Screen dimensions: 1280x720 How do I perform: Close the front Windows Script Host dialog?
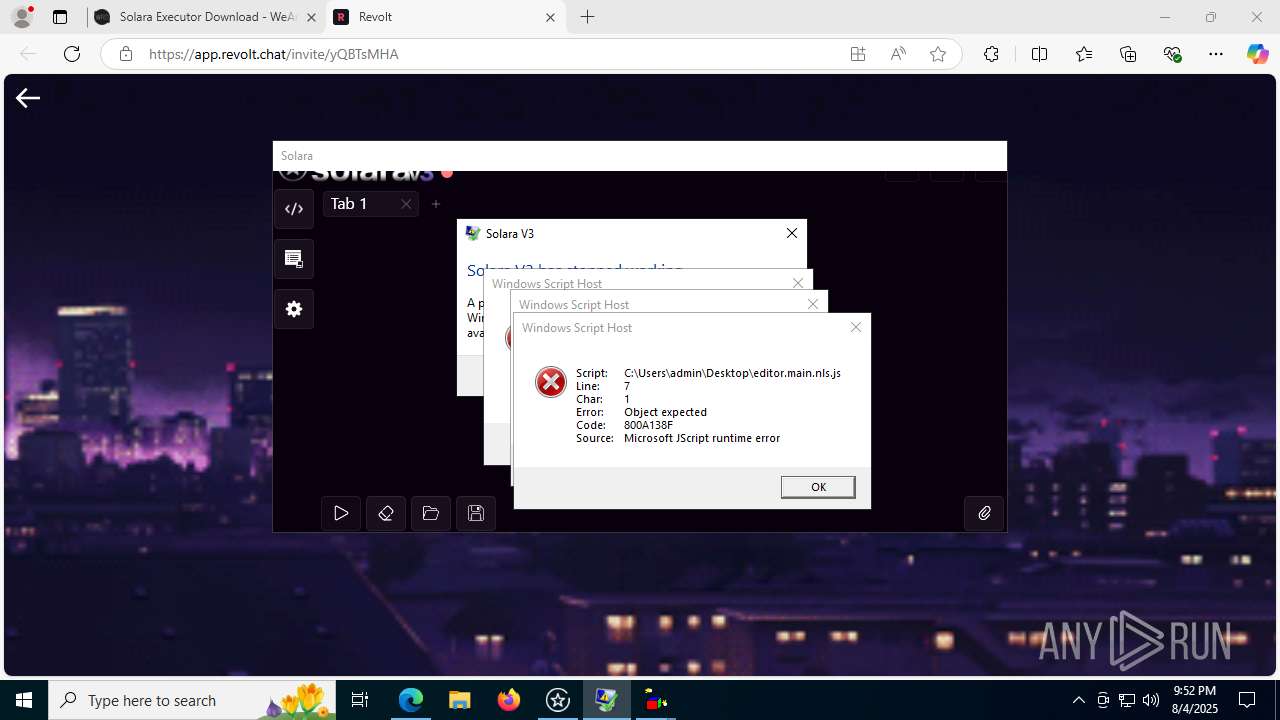click(855, 327)
